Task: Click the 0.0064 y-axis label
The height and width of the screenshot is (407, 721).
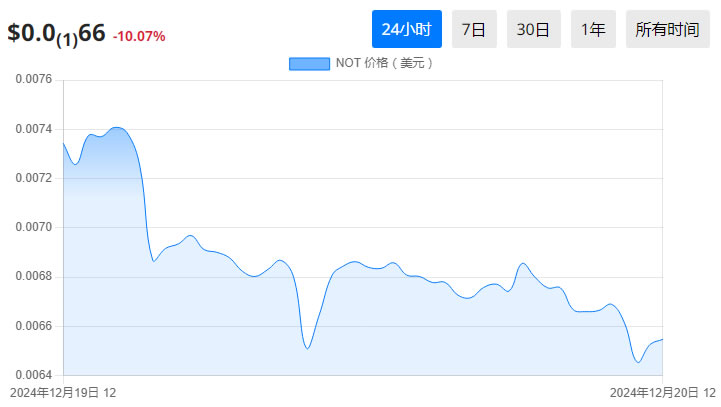Action: [34, 375]
